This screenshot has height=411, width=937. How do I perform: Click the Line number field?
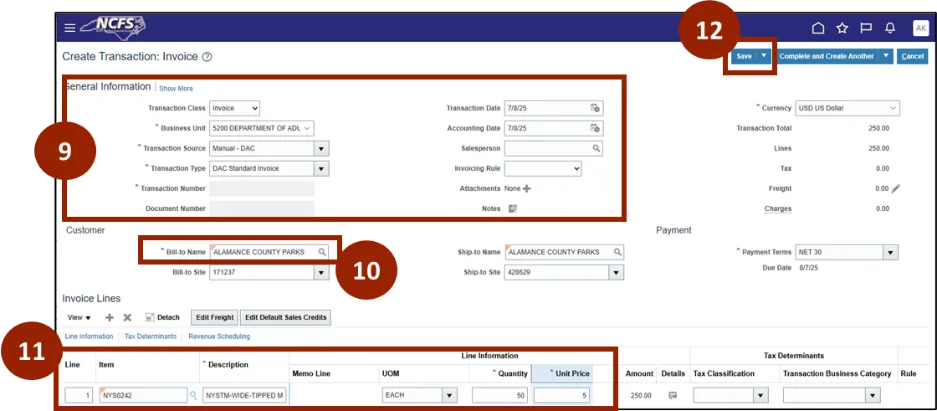78,395
